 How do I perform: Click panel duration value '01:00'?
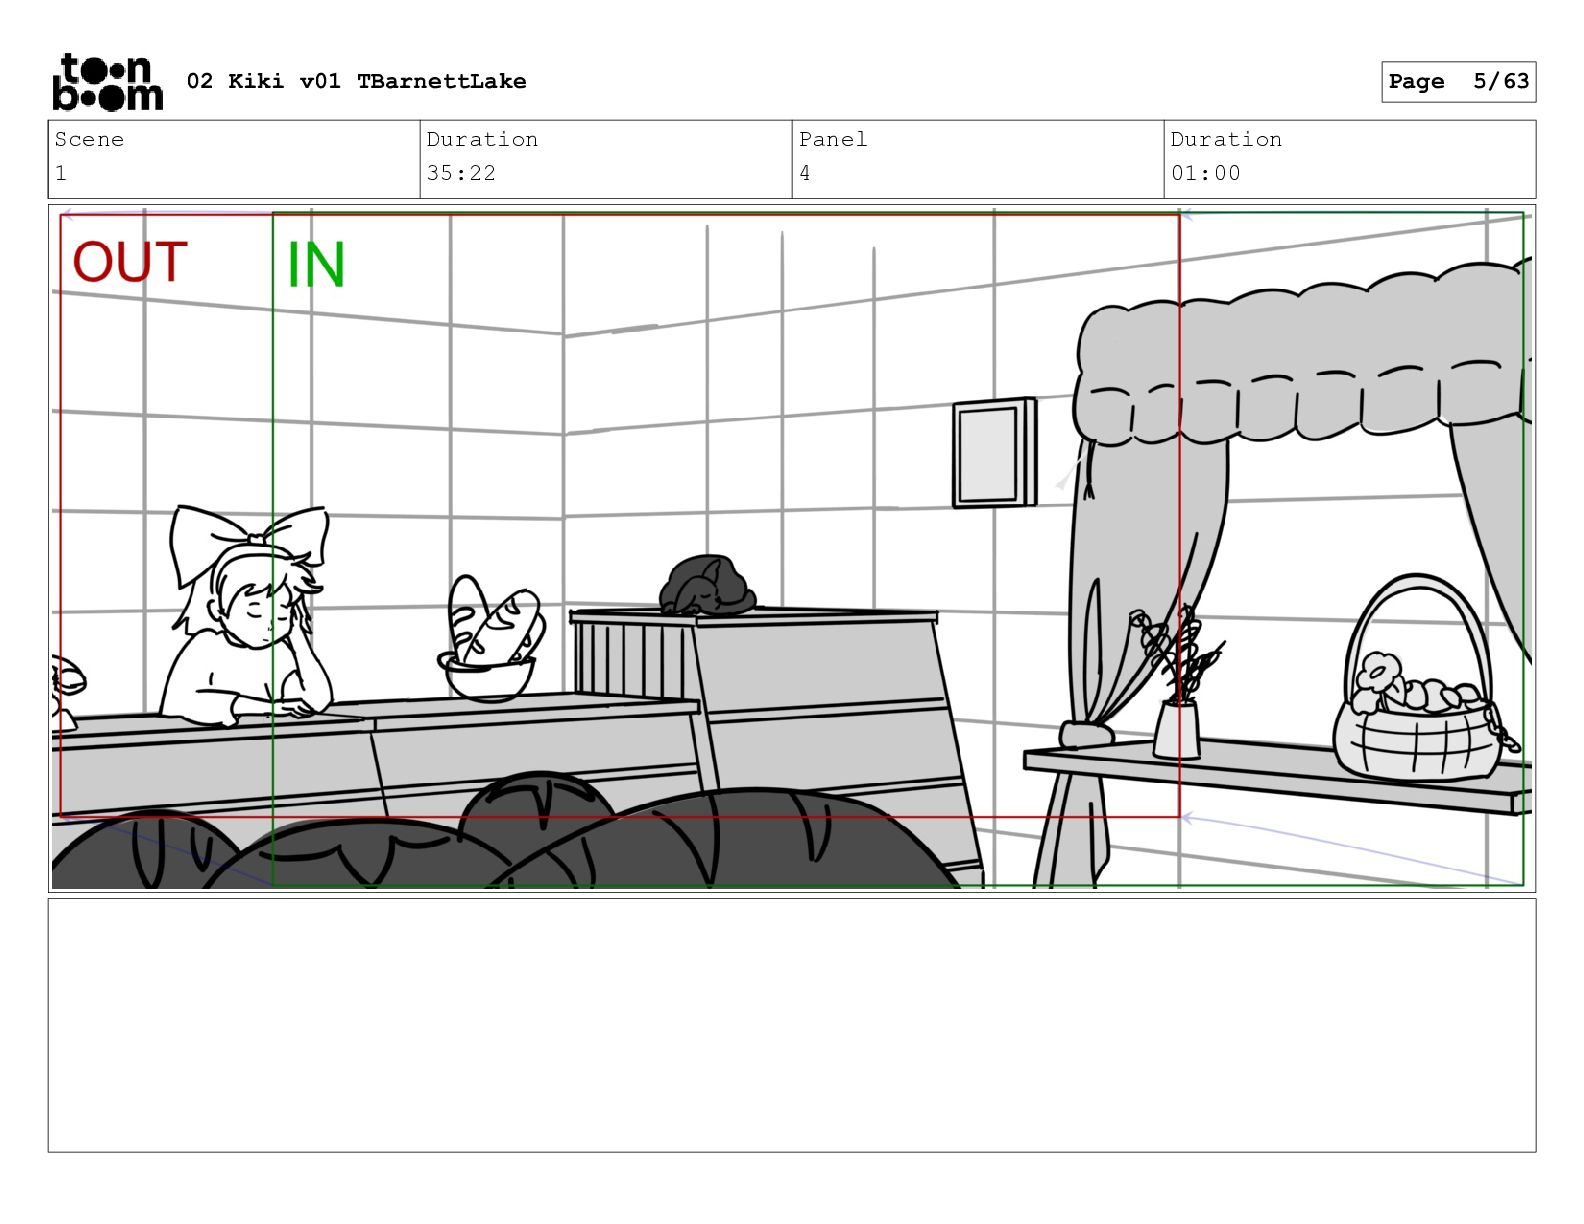coord(1205,173)
